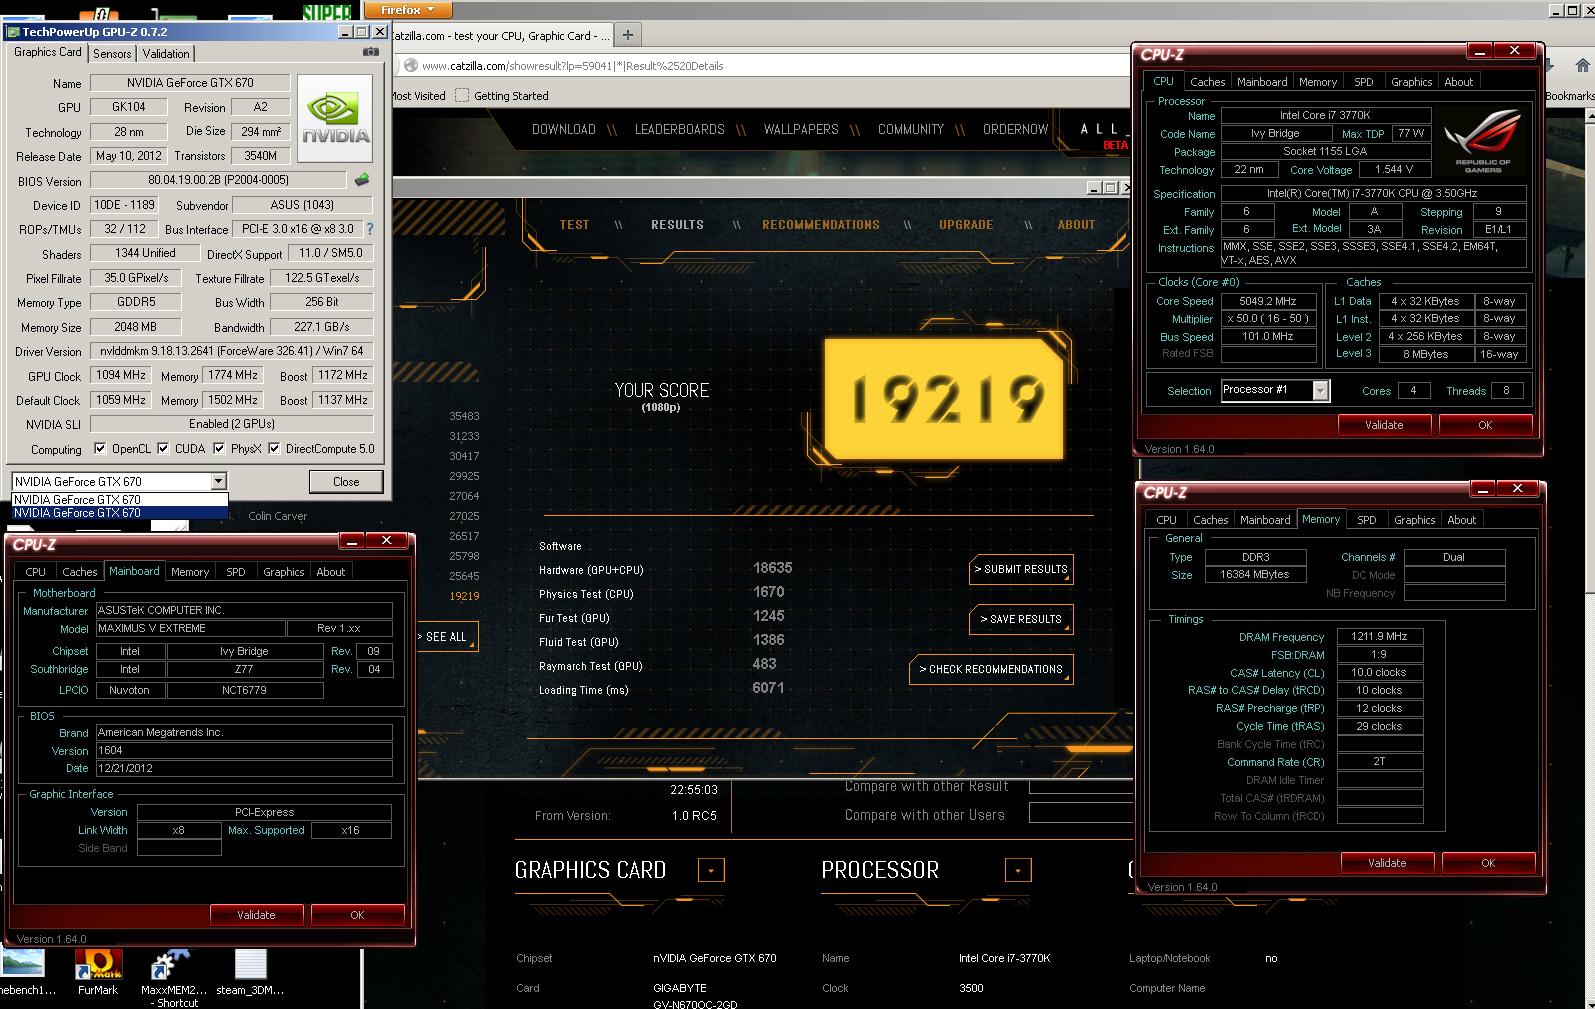This screenshot has width=1595, height=1009.
Task: Click the site identity globe icon
Action: pos(410,66)
